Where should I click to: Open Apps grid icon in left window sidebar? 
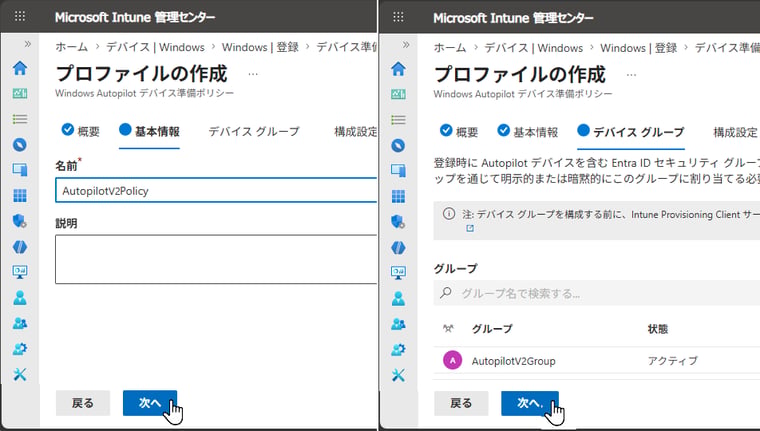pyautogui.click(x=20, y=195)
